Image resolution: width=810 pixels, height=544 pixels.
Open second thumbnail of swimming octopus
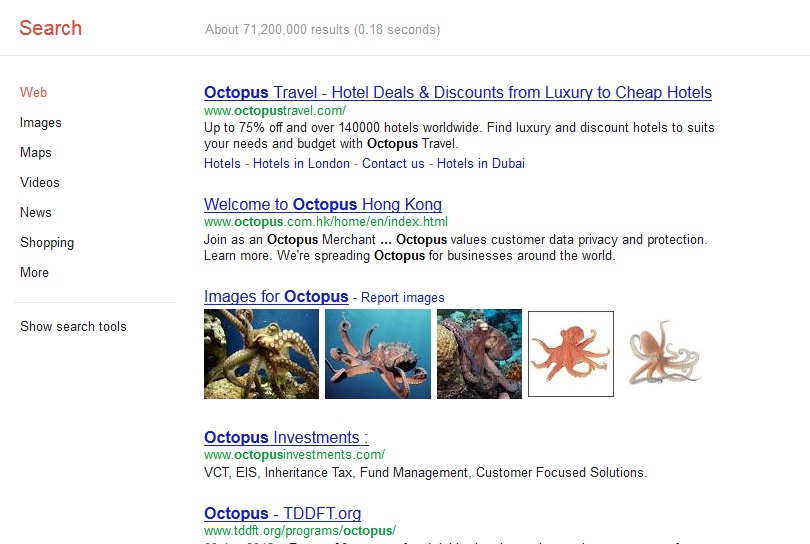click(378, 354)
